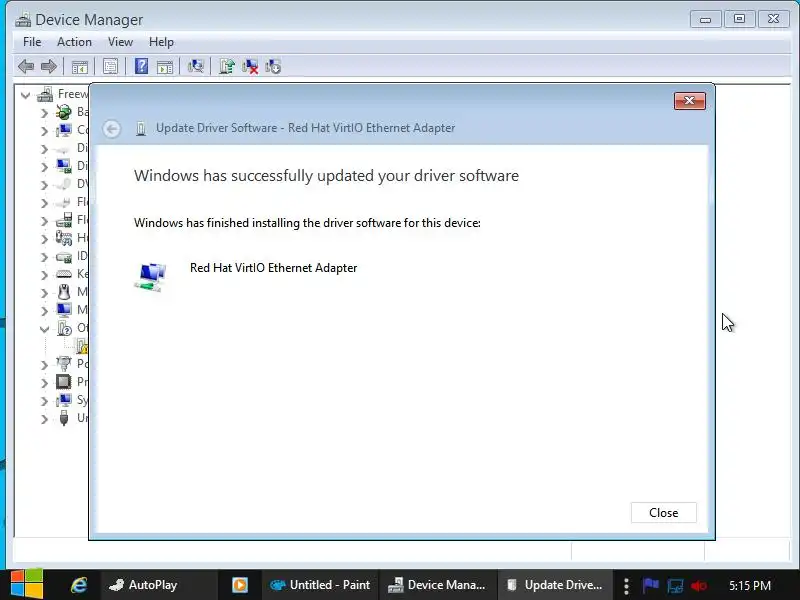Viewport: 800px width, 600px height.
Task: Minimize the Device Manager window
Action: (706, 19)
